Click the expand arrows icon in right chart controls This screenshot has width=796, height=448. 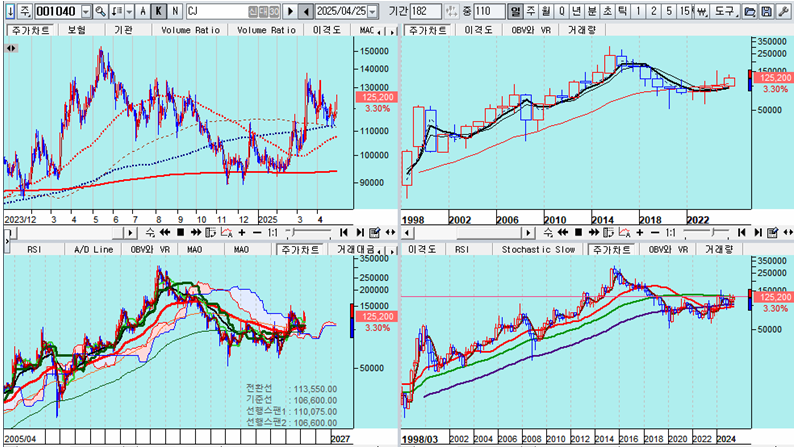[x=788, y=233]
